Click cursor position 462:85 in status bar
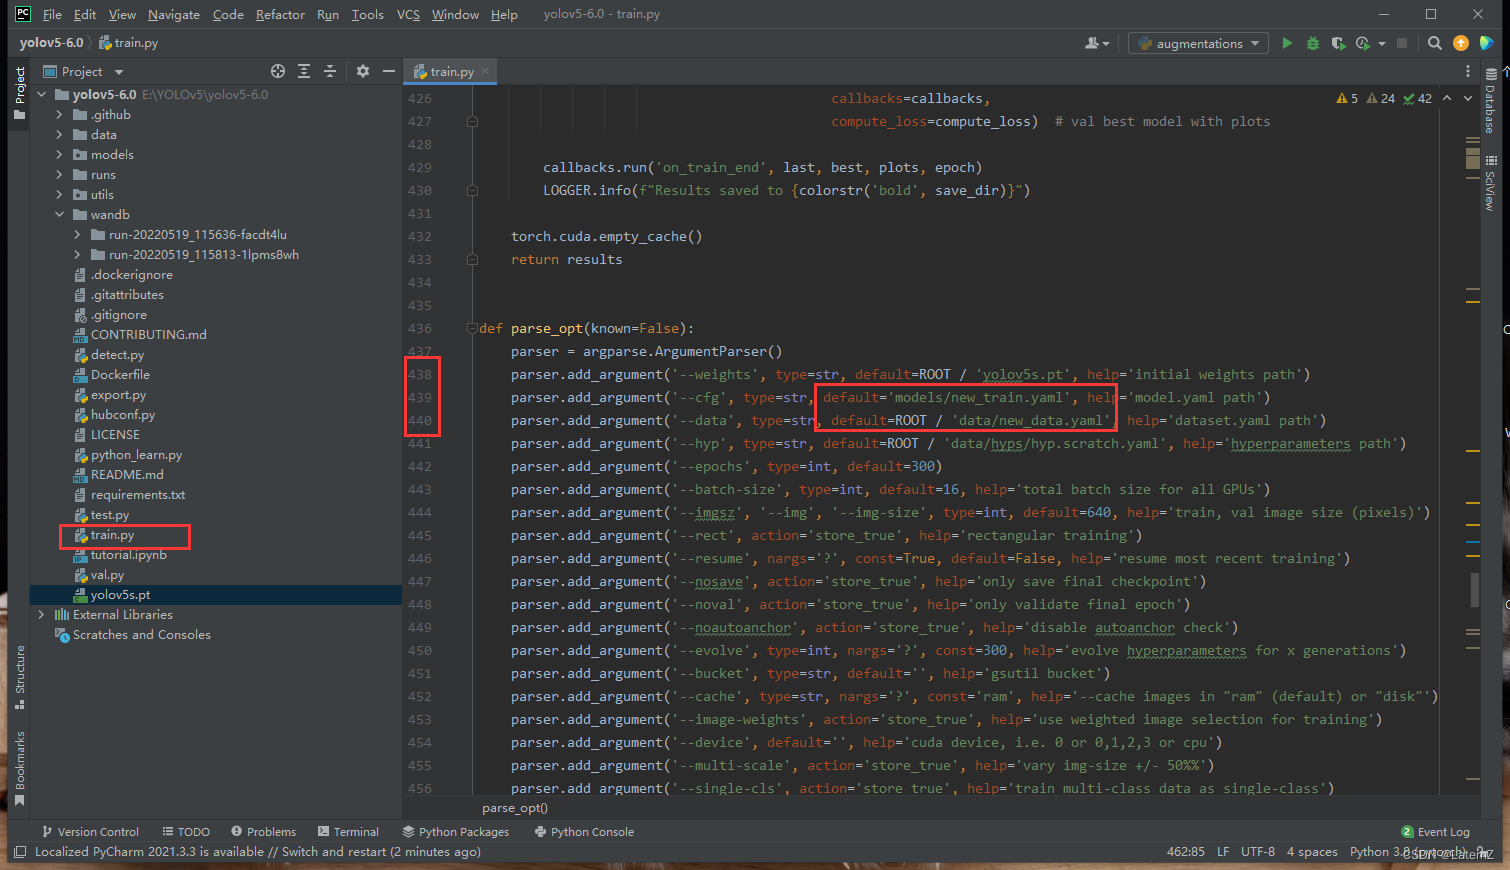This screenshot has height=870, width=1510. pyautogui.click(x=1186, y=852)
